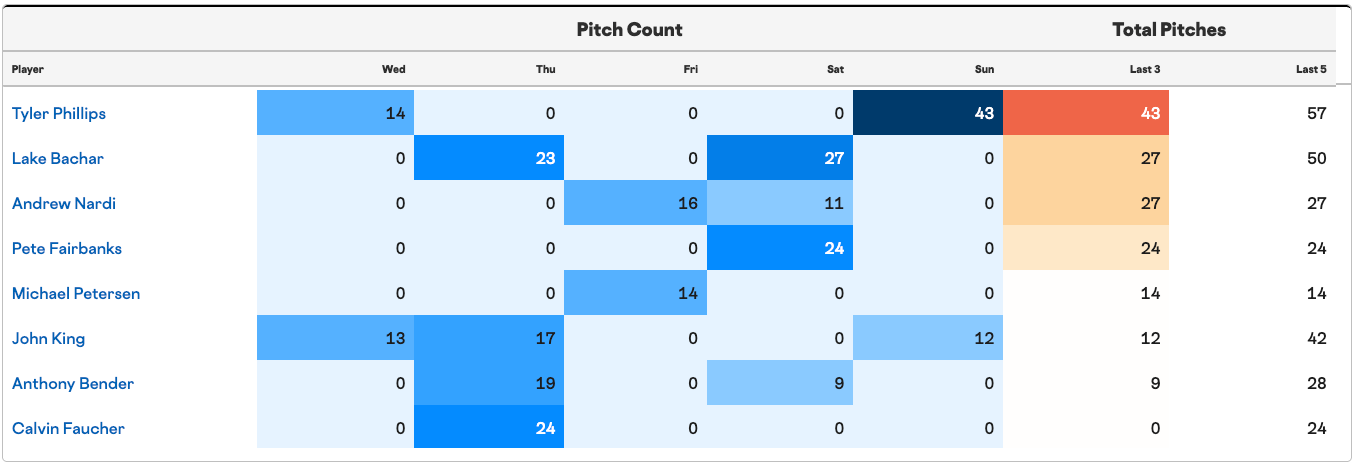Sort by Last 5 total pitches

point(1311,69)
